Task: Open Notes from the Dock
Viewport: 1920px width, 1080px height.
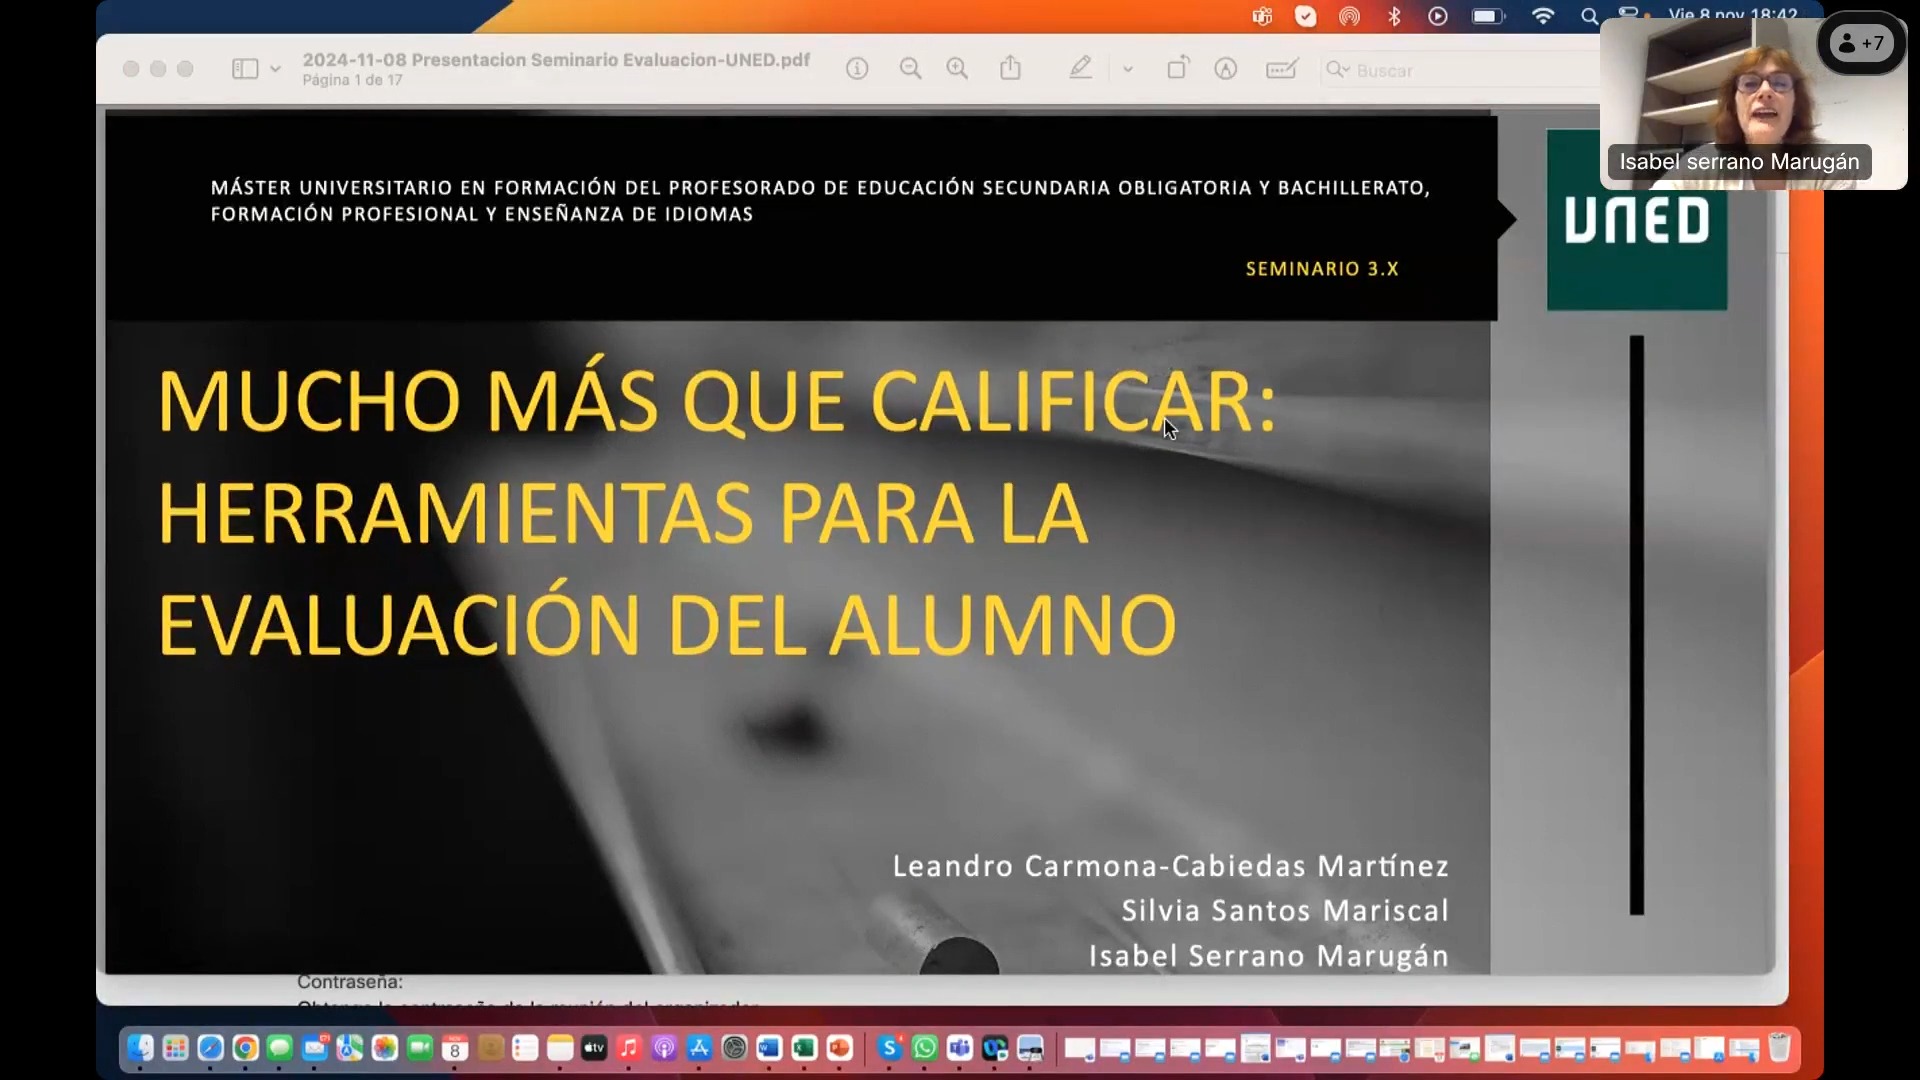Action: pyautogui.click(x=560, y=1047)
